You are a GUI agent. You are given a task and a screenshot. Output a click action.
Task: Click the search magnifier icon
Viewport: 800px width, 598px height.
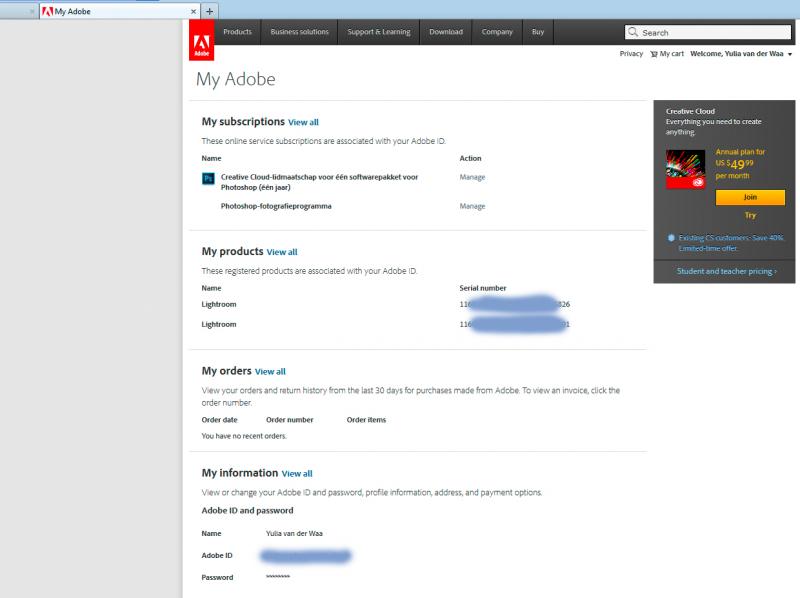(633, 32)
